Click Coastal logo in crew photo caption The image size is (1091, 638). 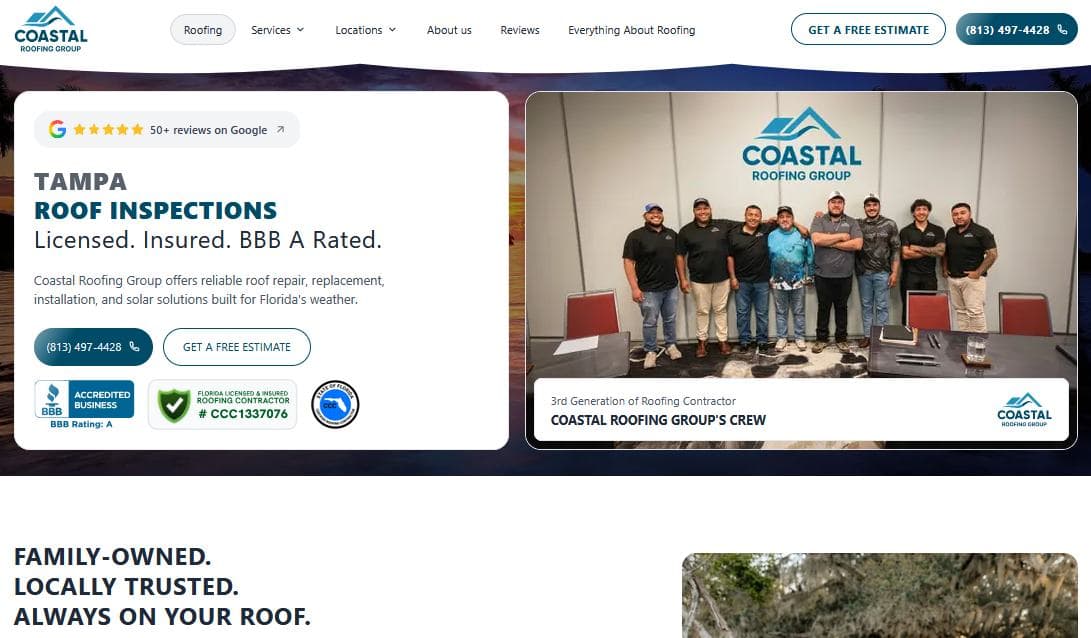pyautogui.click(x=1024, y=409)
